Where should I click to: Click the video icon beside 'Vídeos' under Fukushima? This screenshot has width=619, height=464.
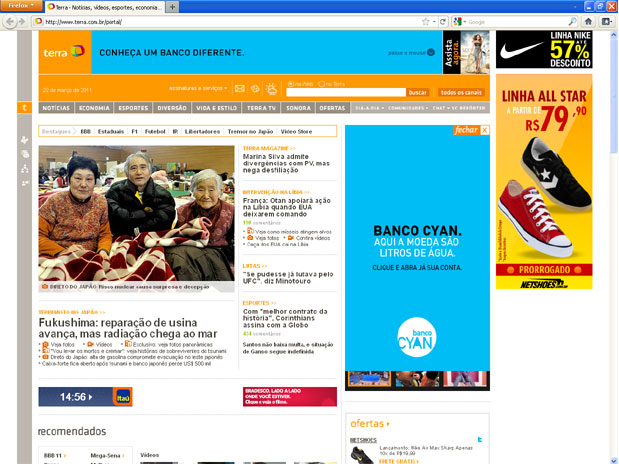tap(90, 344)
